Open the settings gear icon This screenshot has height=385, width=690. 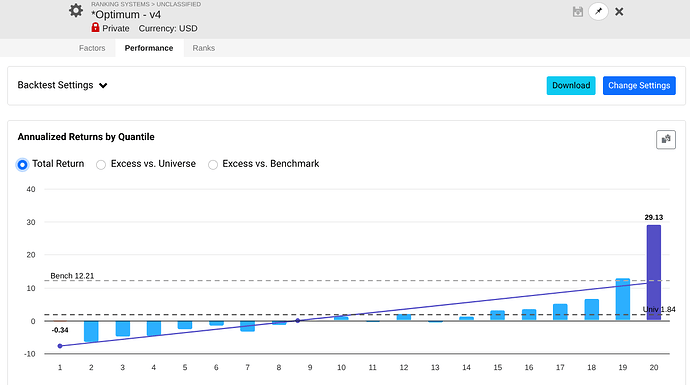(76, 11)
